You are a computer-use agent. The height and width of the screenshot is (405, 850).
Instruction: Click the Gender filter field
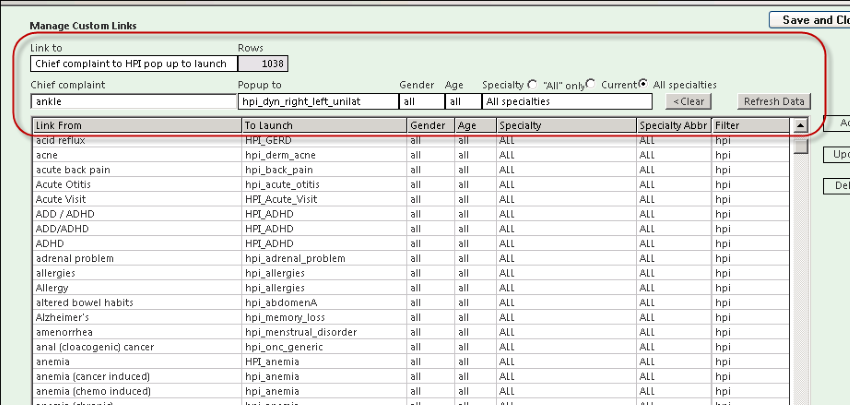click(x=422, y=101)
